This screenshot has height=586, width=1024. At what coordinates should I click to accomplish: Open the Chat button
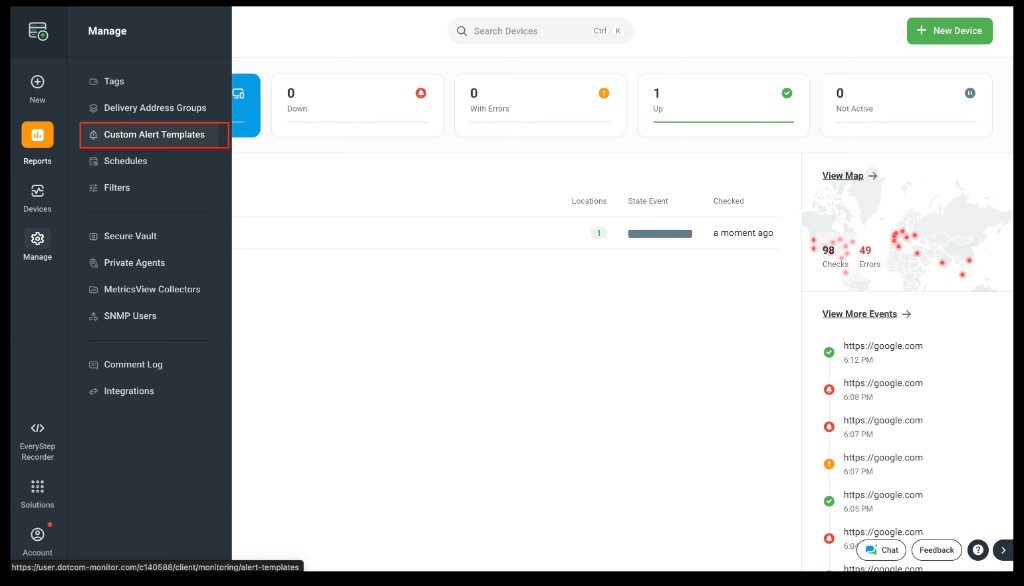click(881, 550)
